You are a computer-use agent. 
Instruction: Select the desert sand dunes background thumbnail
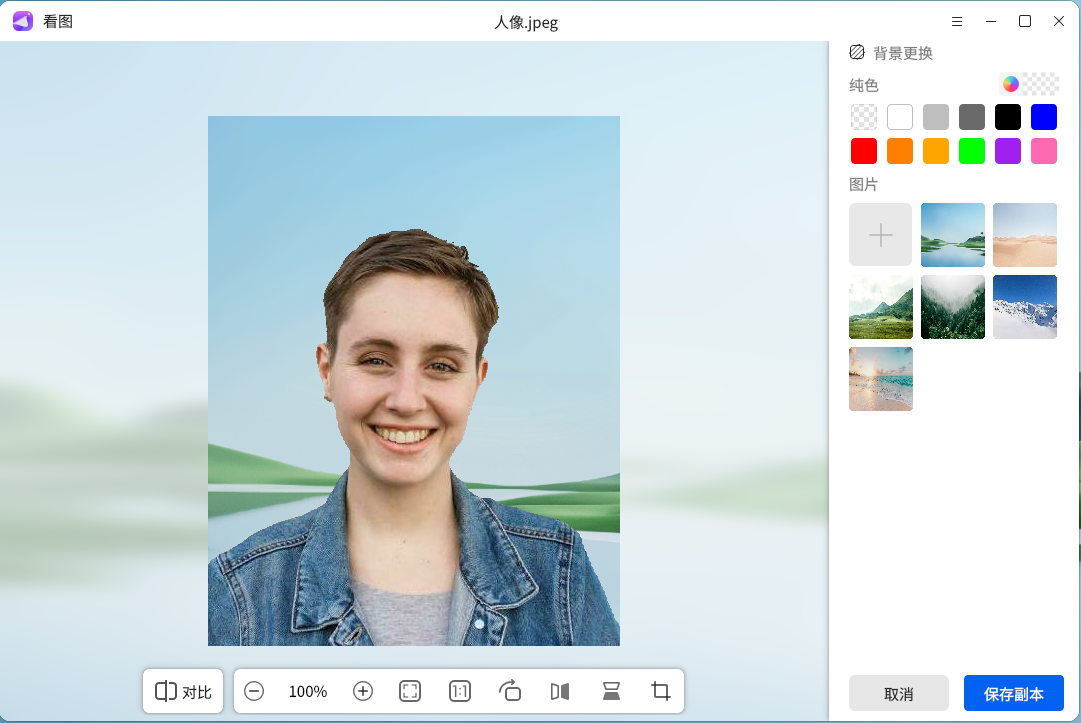tap(1024, 235)
